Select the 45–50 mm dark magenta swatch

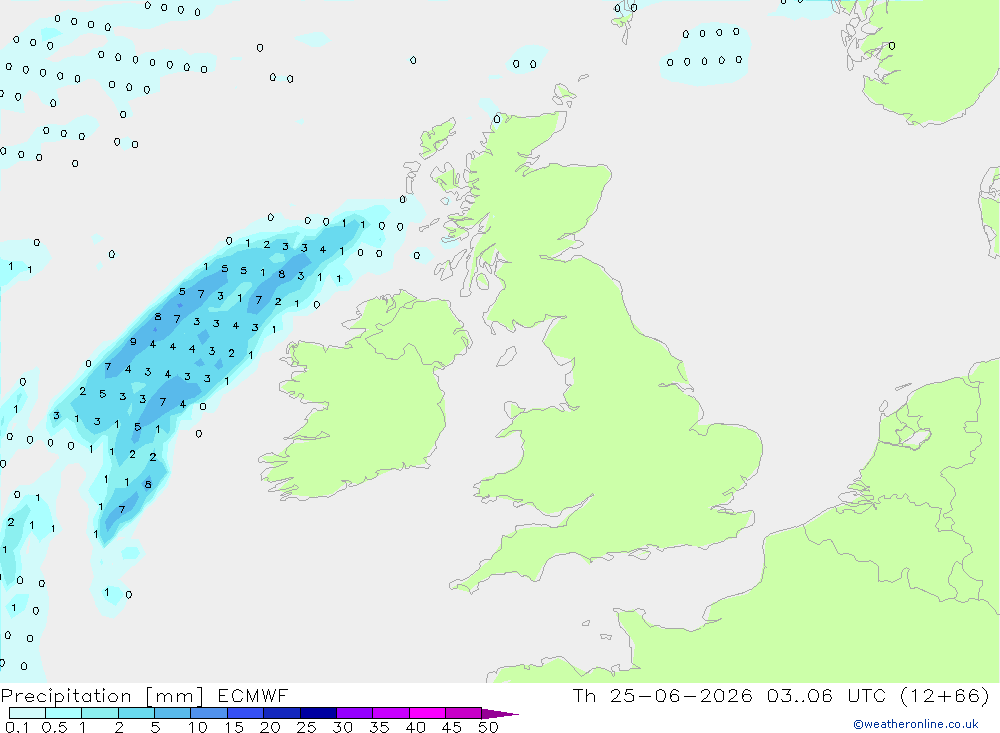tap(463, 713)
